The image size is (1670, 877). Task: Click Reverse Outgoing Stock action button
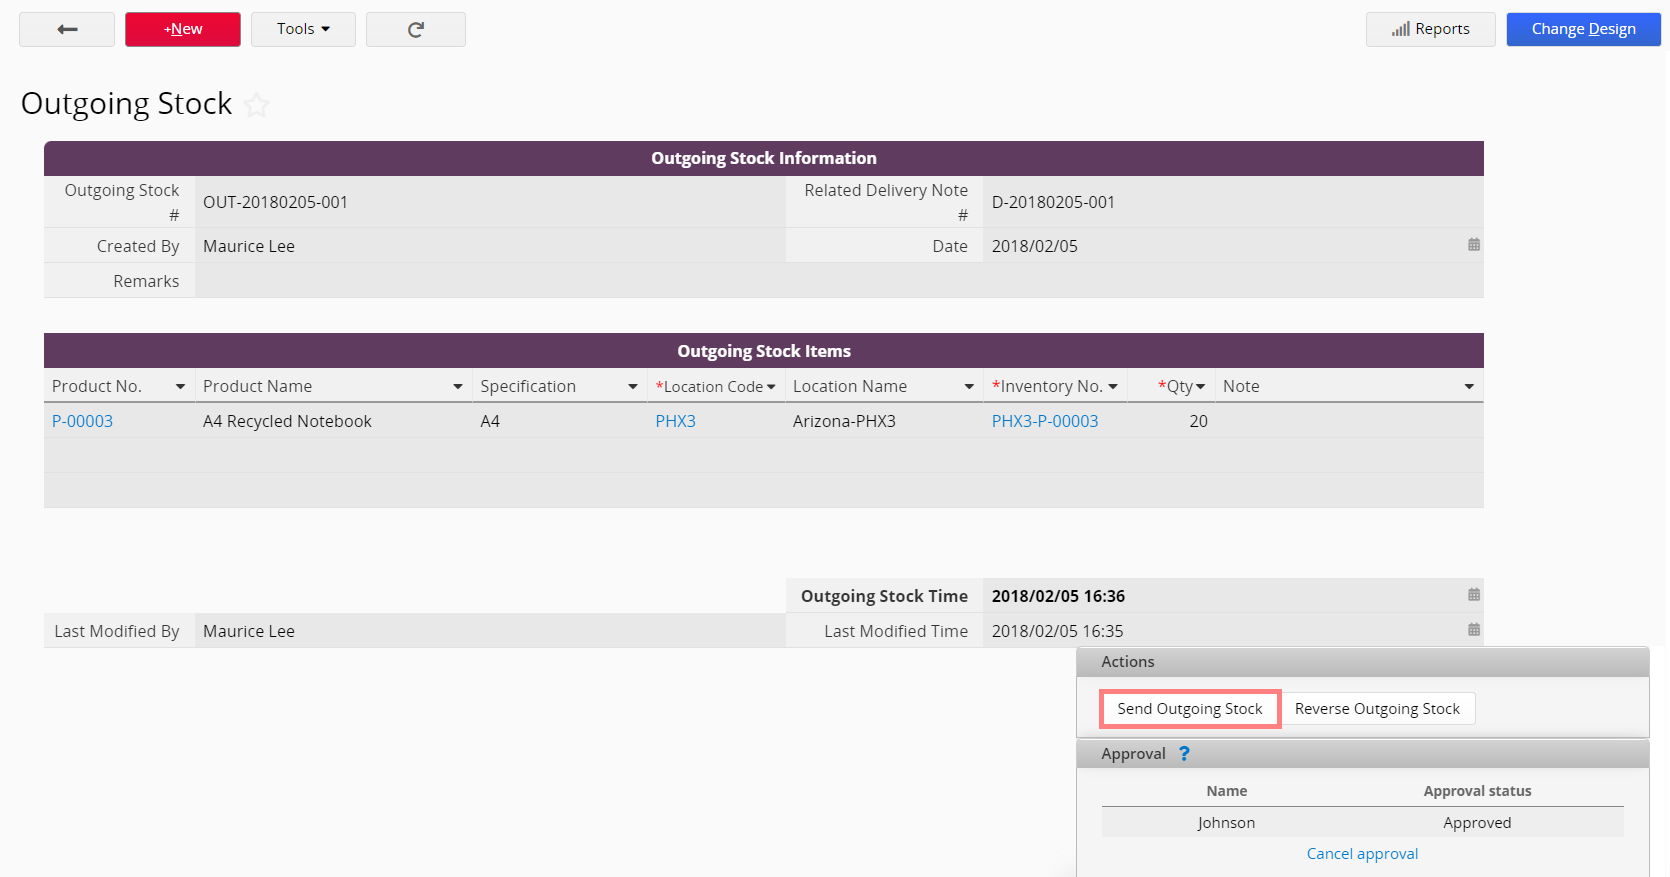(x=1377, y=709)
